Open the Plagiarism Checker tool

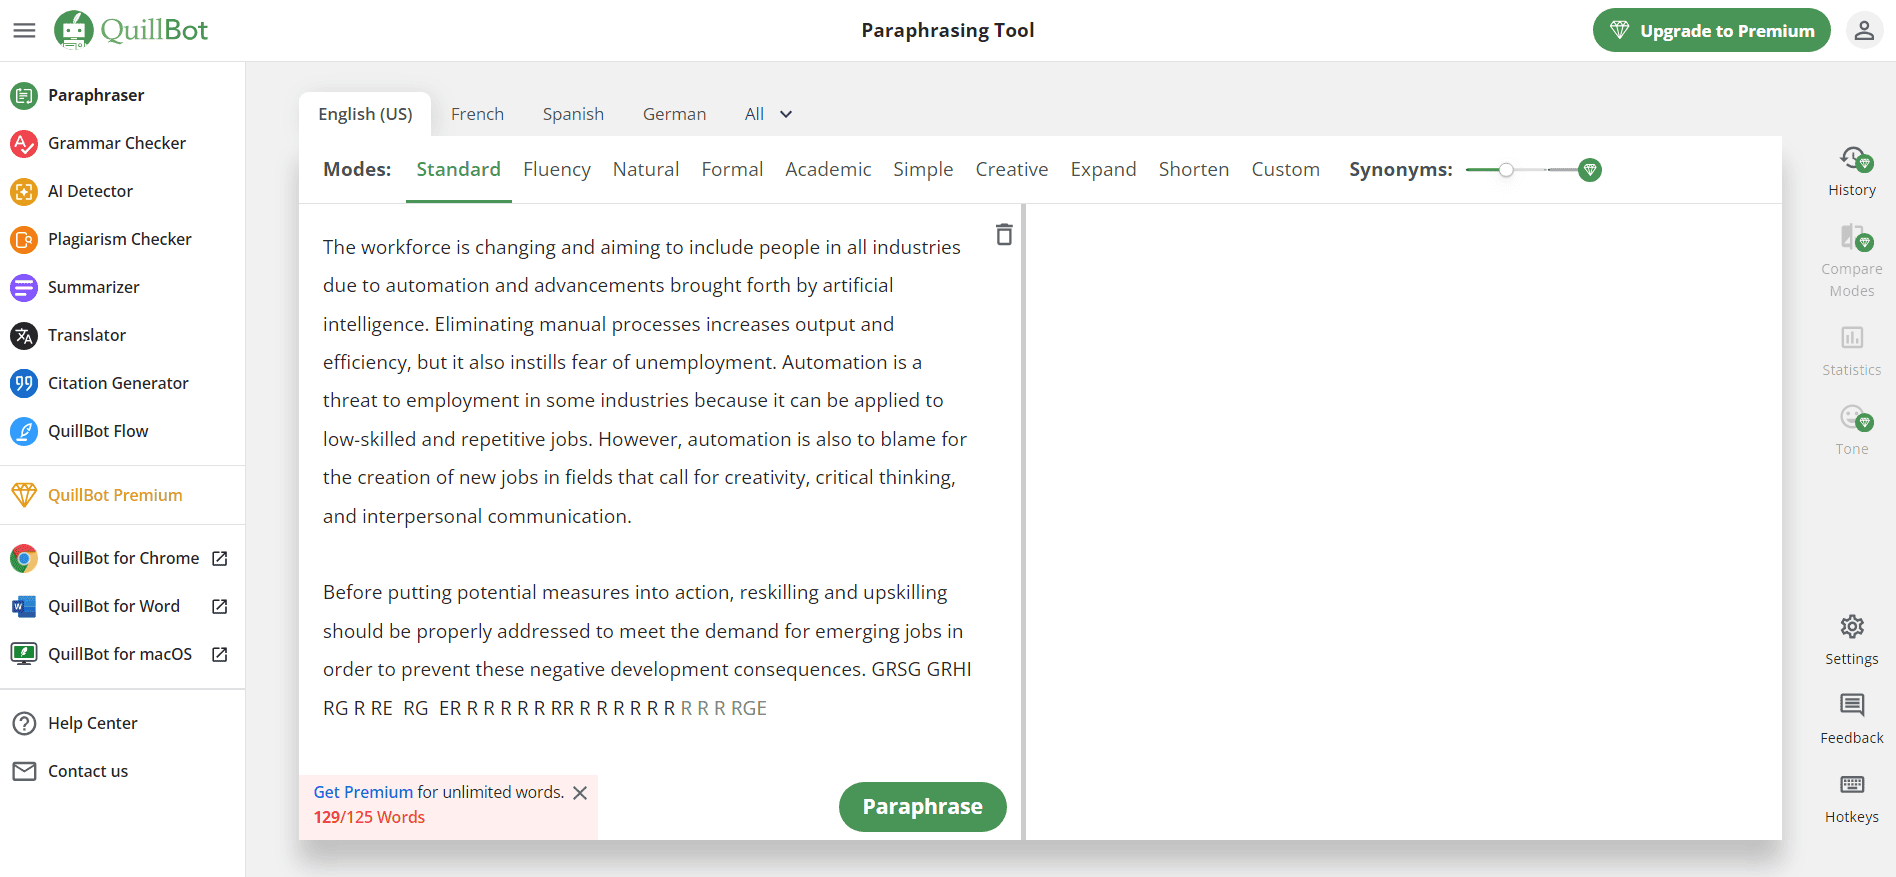[119, 239]
